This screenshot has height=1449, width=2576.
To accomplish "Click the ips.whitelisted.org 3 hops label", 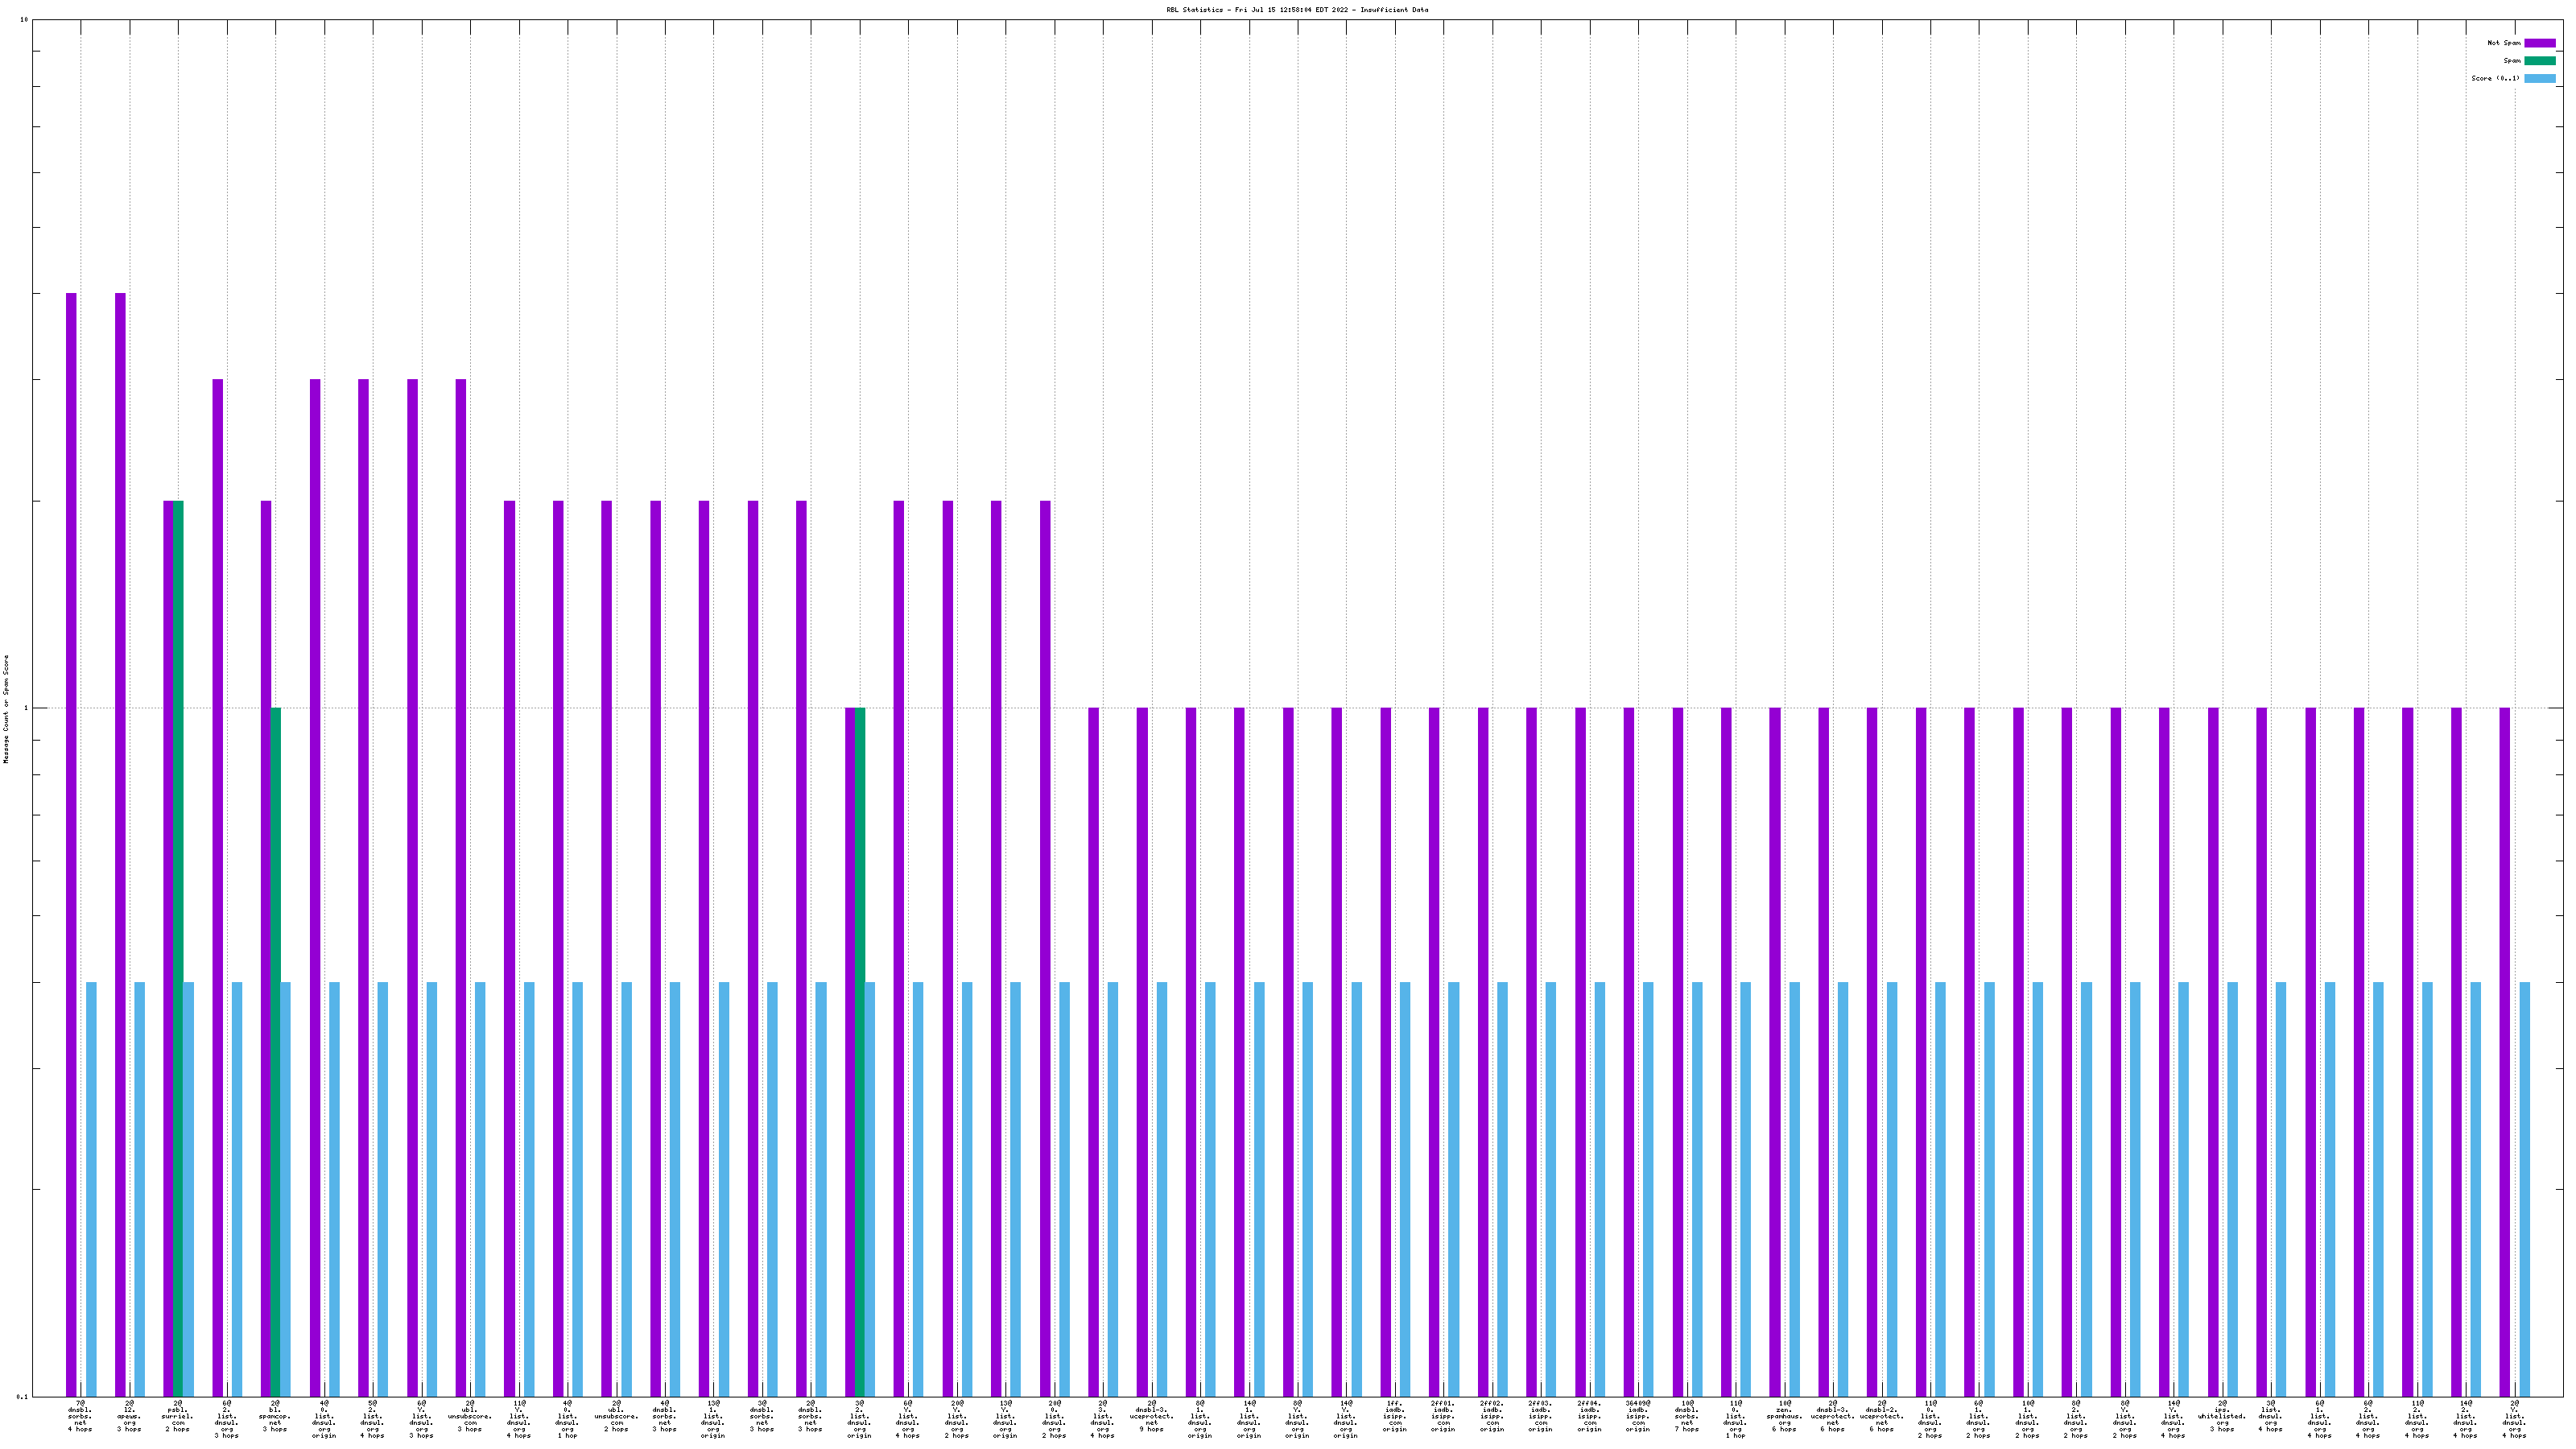I will click(x=2222, y=1416).
